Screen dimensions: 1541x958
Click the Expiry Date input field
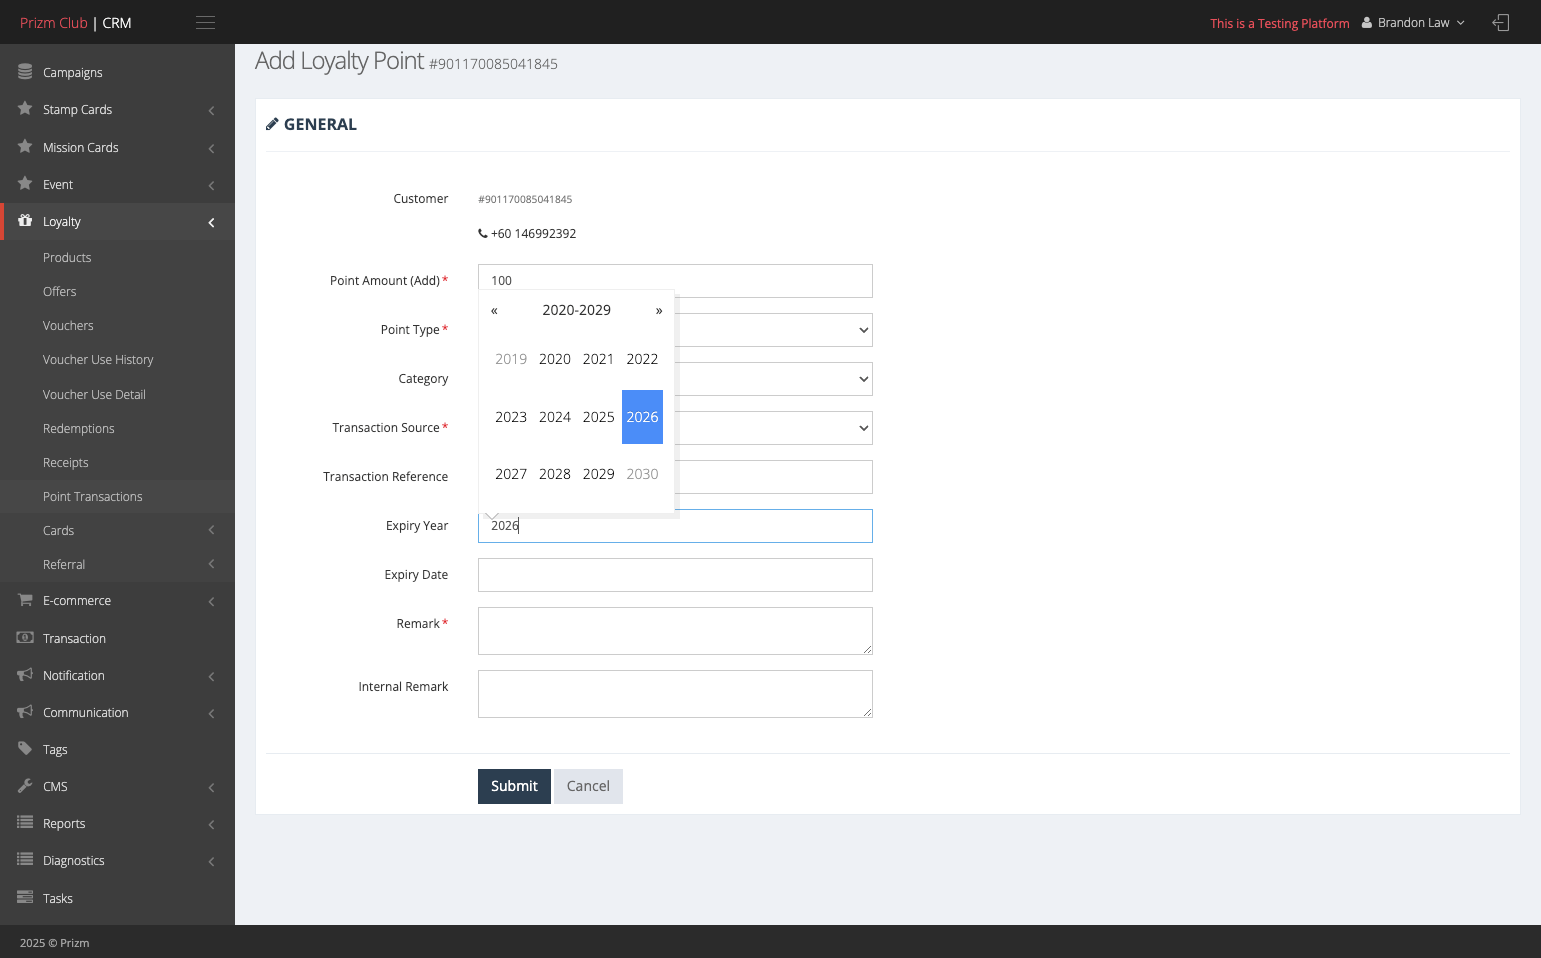coord(675,575)
